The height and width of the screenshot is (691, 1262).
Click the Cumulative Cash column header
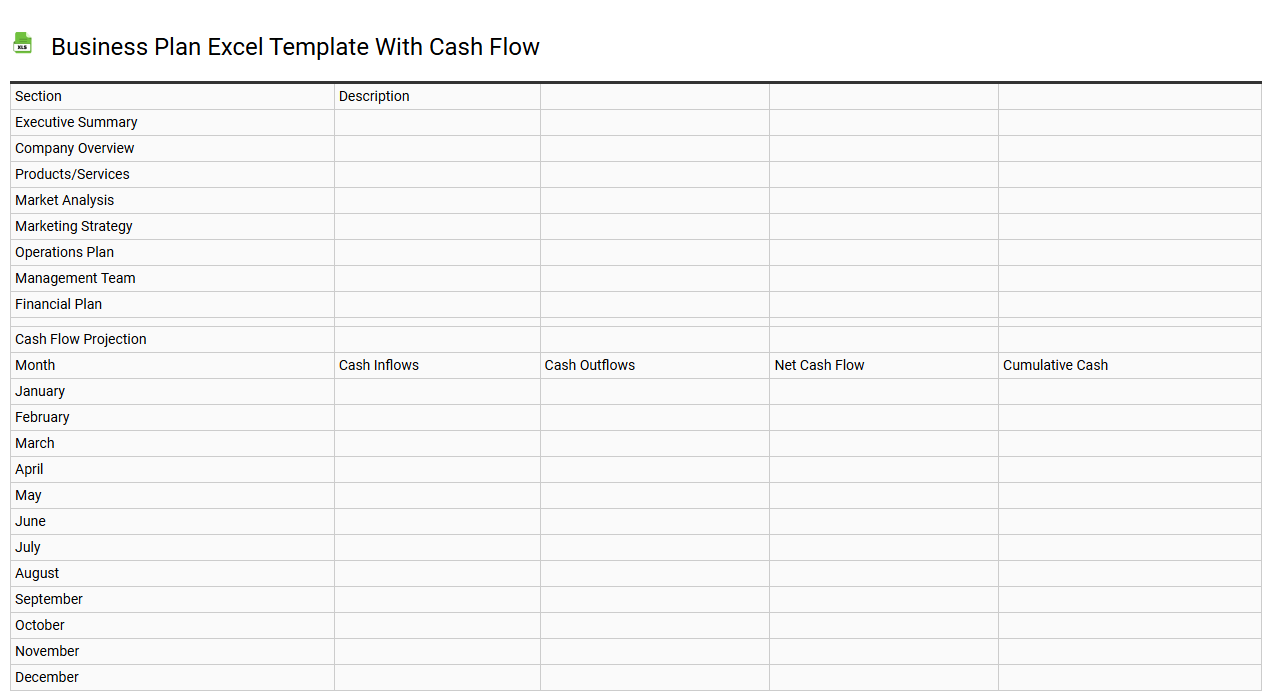[1055, 365]
